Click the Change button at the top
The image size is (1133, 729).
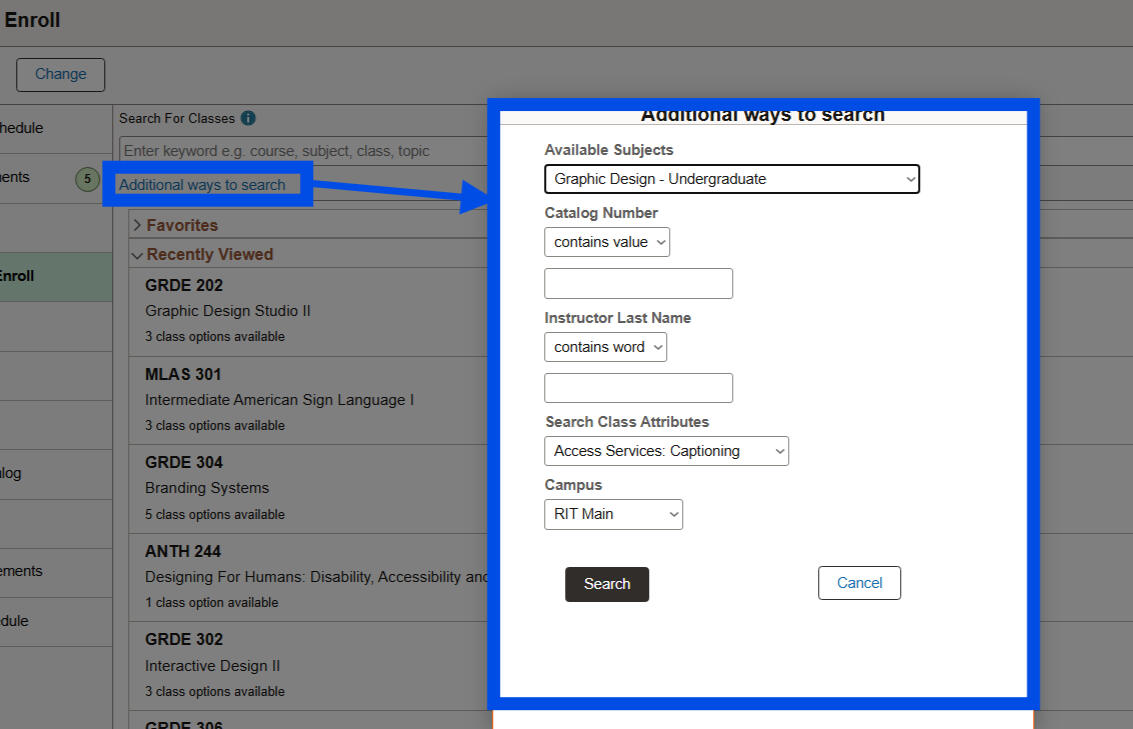pos(60,74)
